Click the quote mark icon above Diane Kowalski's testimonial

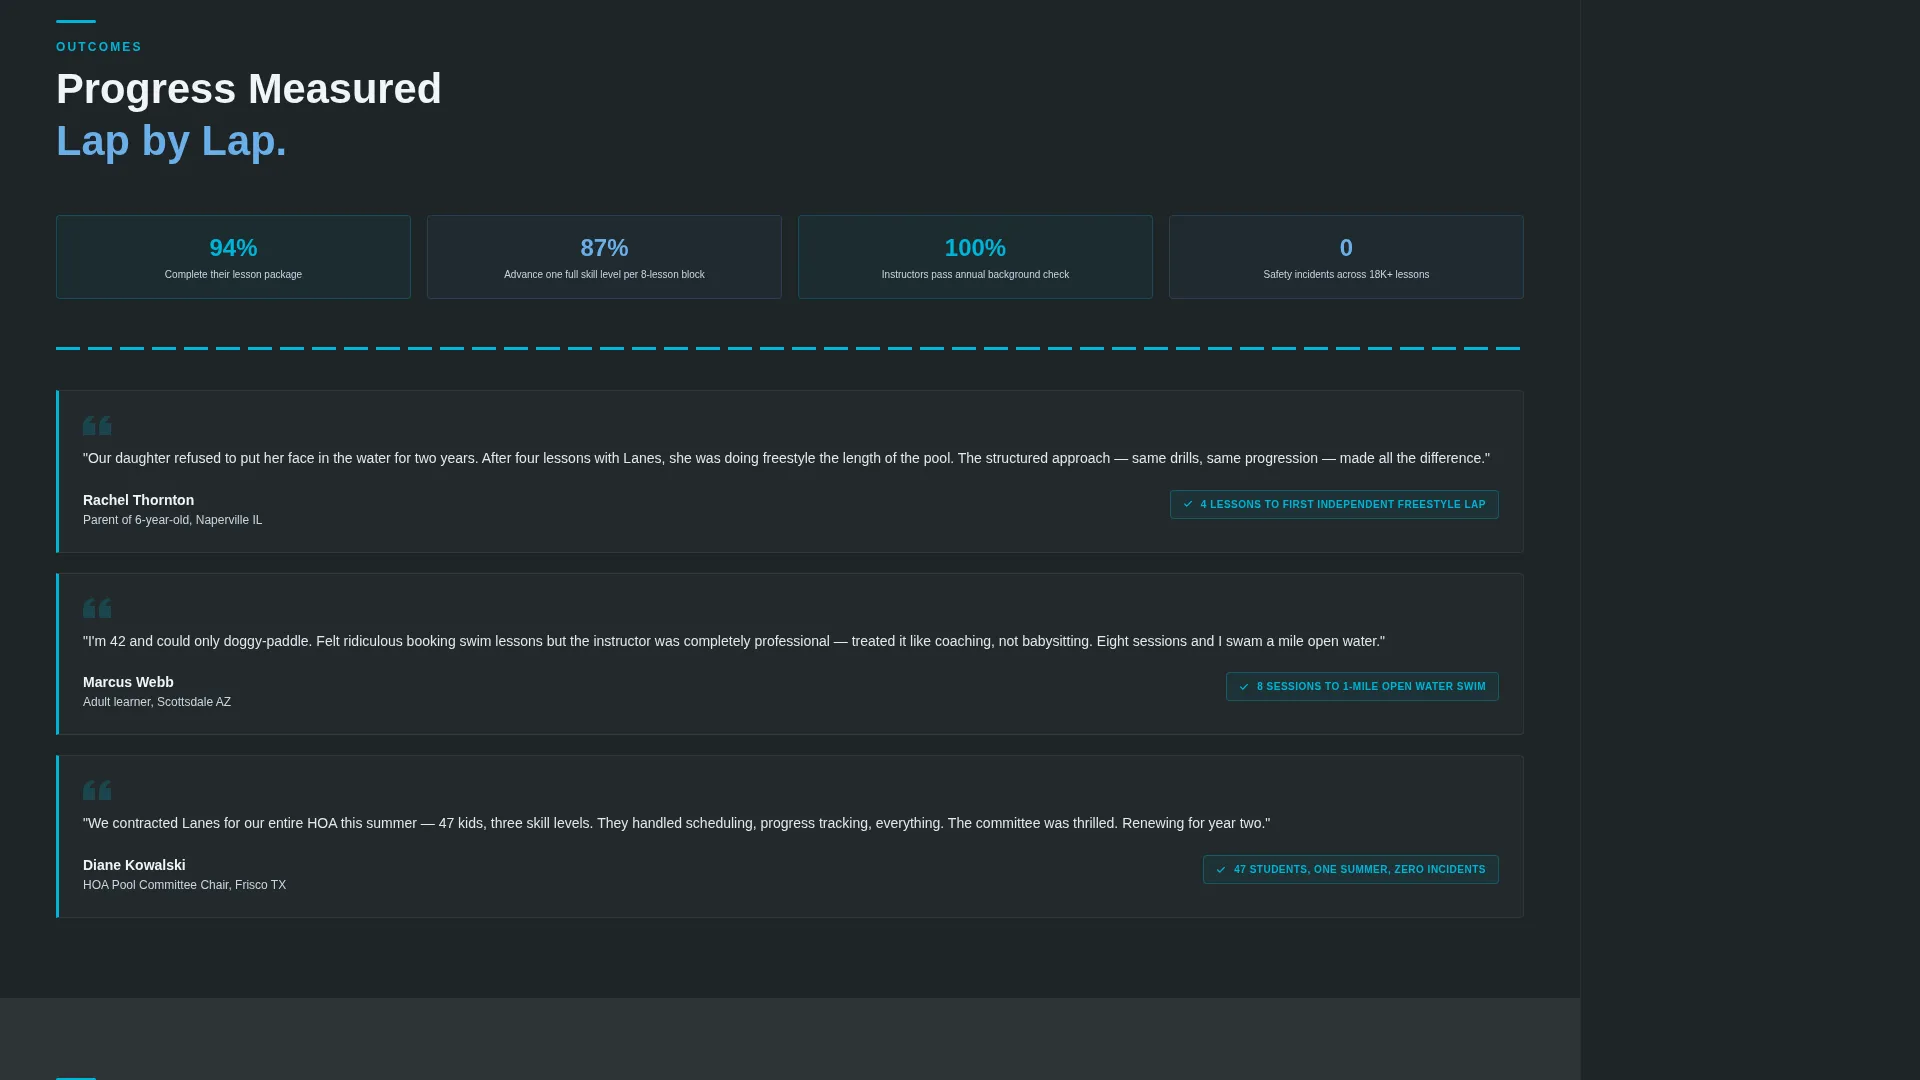point(97,790)
